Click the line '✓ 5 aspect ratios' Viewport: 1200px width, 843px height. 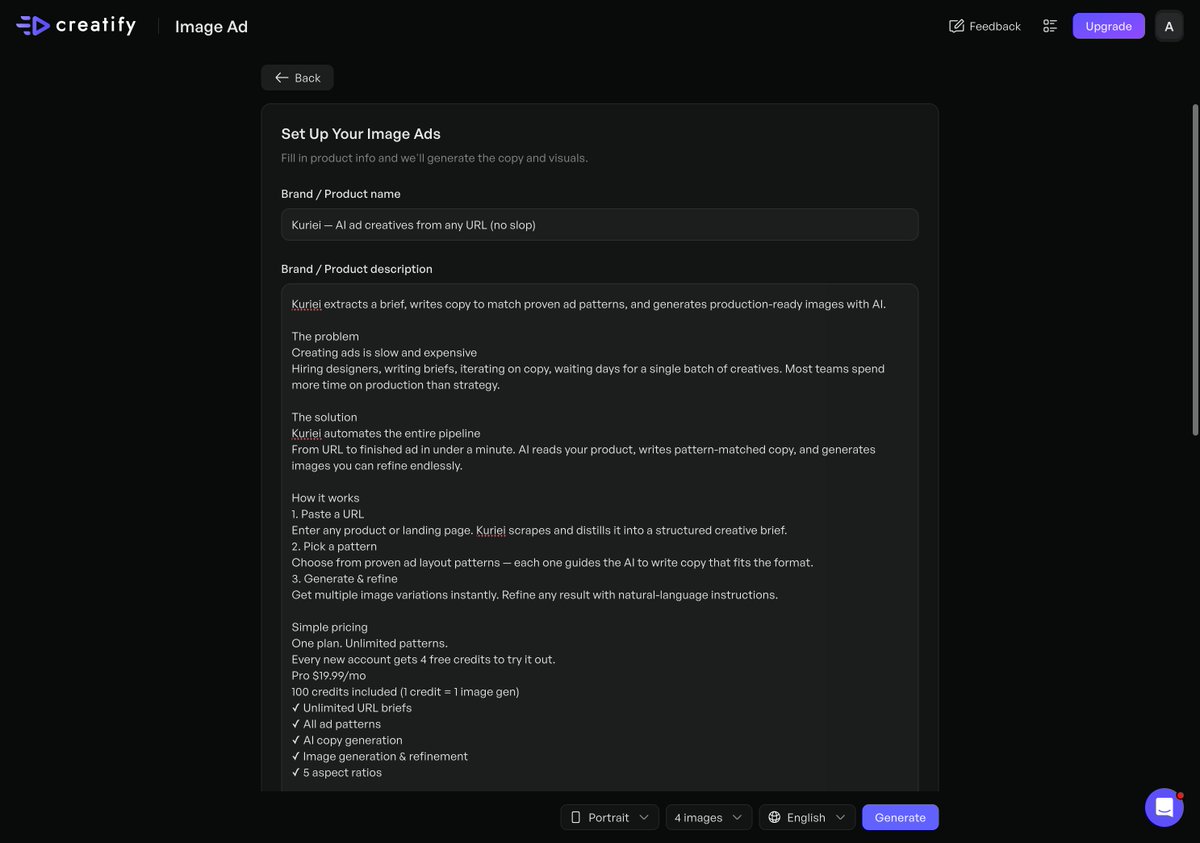click(x=337, y=773)
